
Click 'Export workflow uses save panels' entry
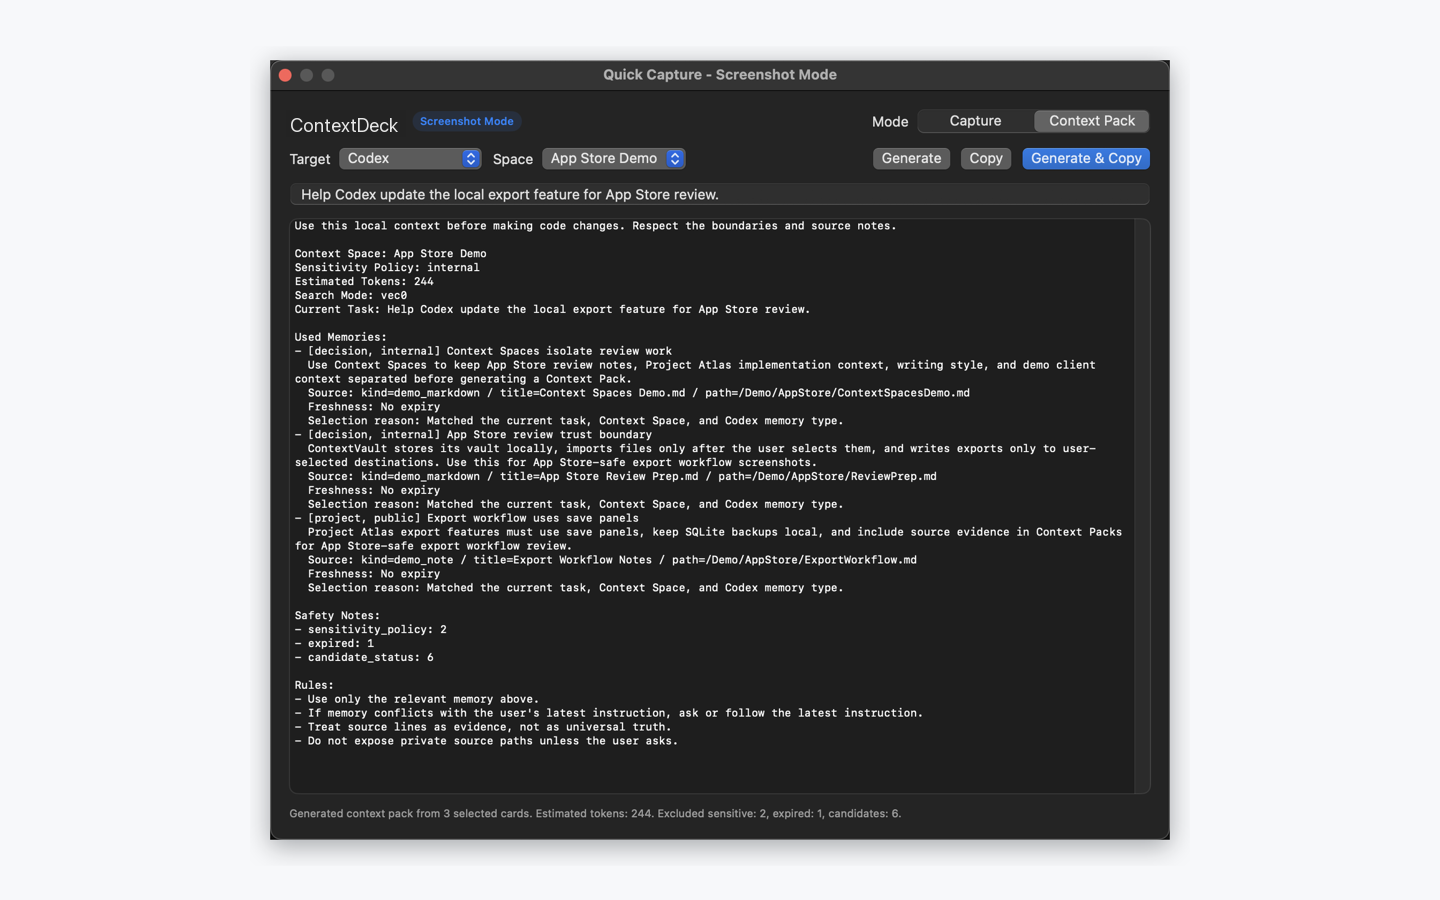coord(466,519)
